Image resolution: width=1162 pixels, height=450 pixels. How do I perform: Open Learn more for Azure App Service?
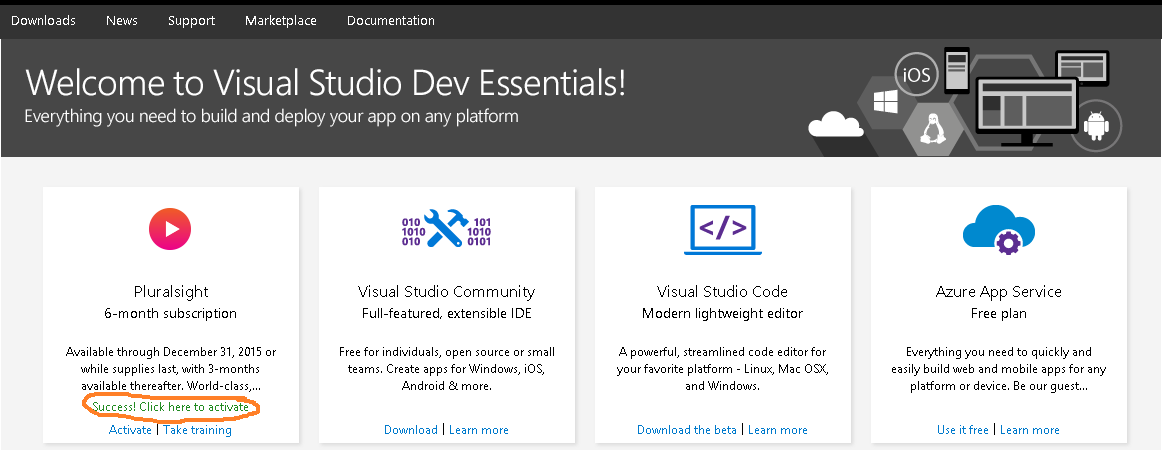coord(1030,430)
